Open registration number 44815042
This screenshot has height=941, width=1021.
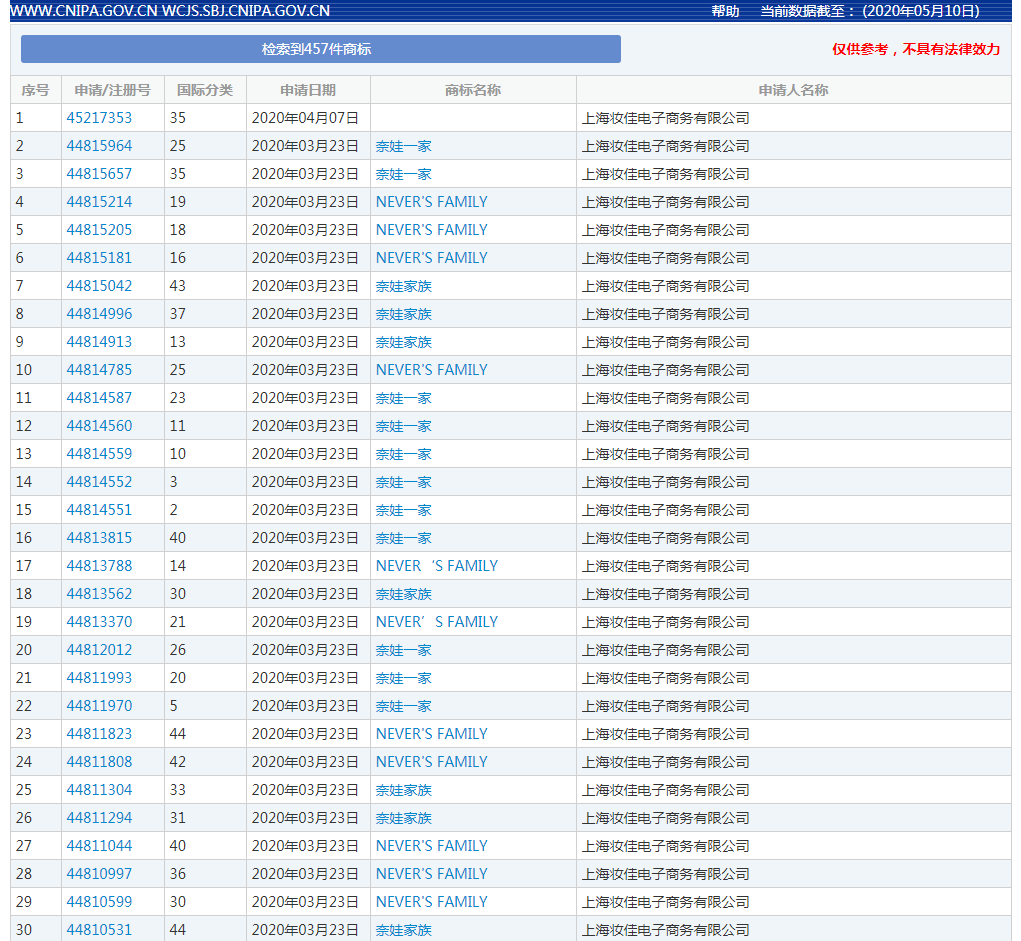pos(99,286)
